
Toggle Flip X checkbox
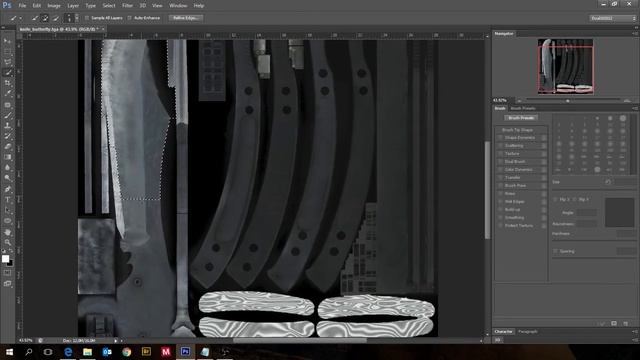tap(555, 200)
